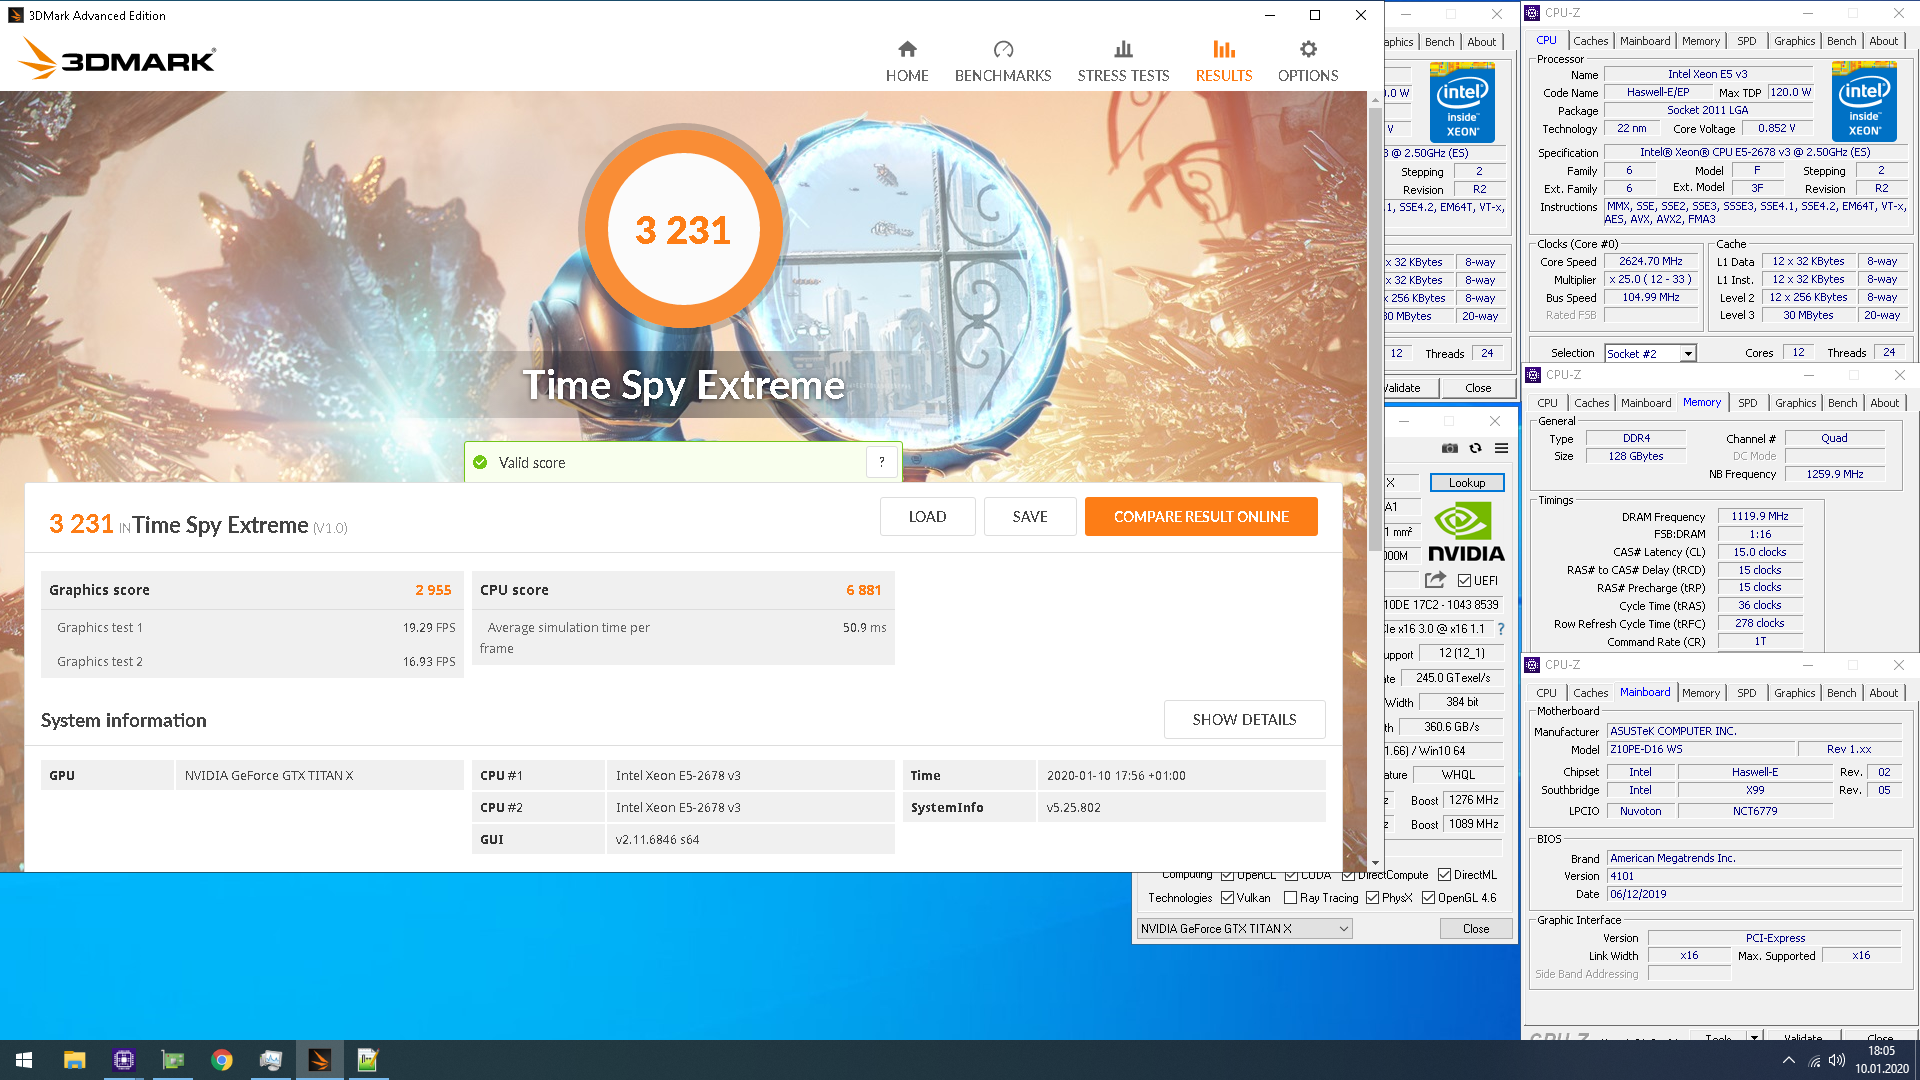Open the notepad-like app in the taskbar
Image resolution: width=1920 pixels, height=1080 pixels.
click(368, 1060)
